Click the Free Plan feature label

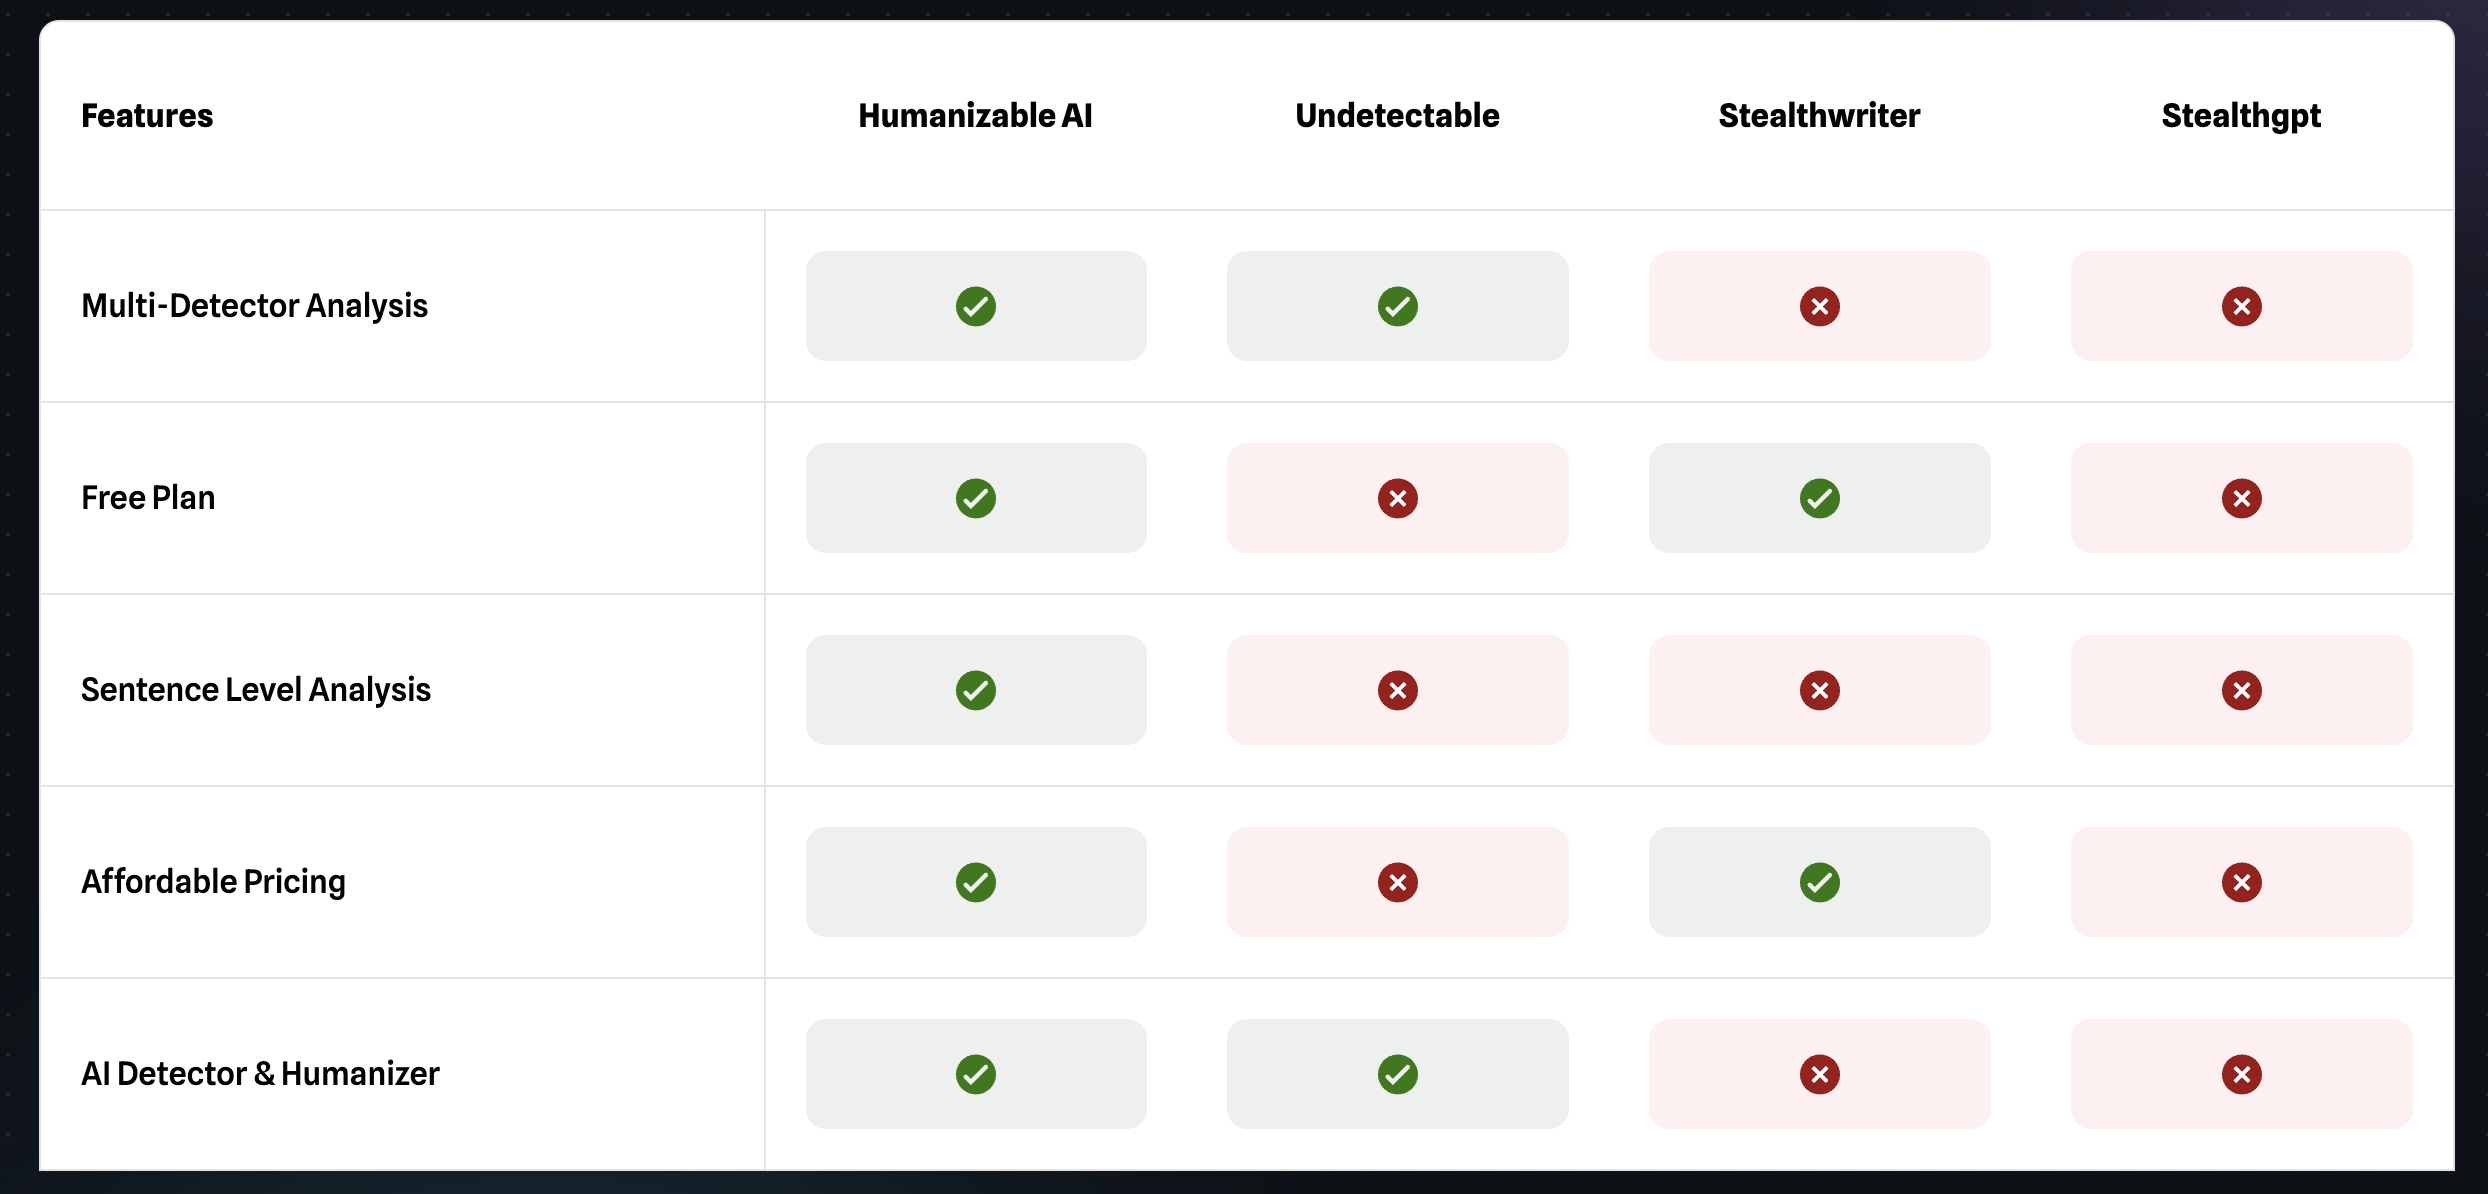pyautogui.click(x=148, y=498)
